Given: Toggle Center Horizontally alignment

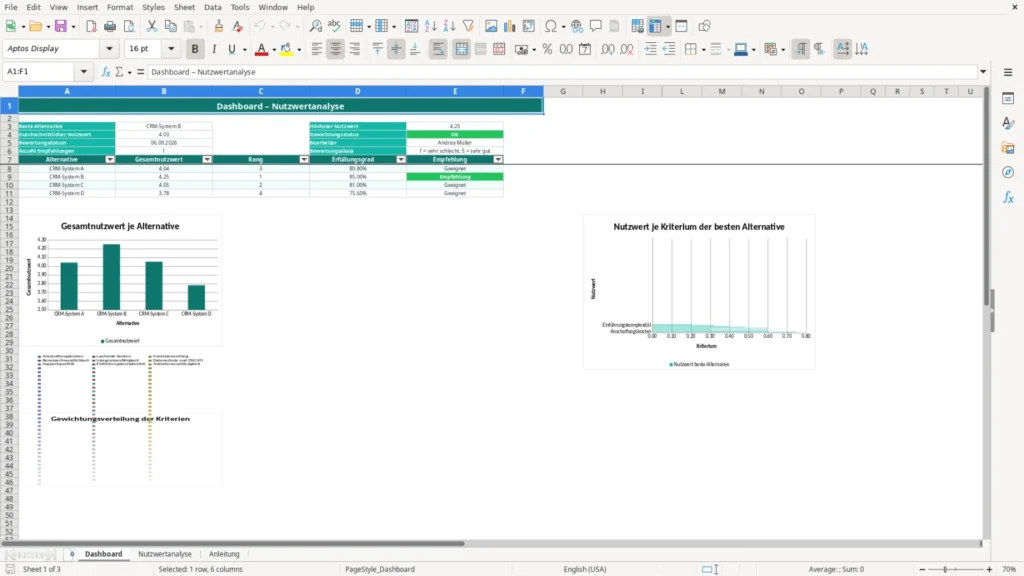Looking at the screenshot, I should [x=336, y=49].
